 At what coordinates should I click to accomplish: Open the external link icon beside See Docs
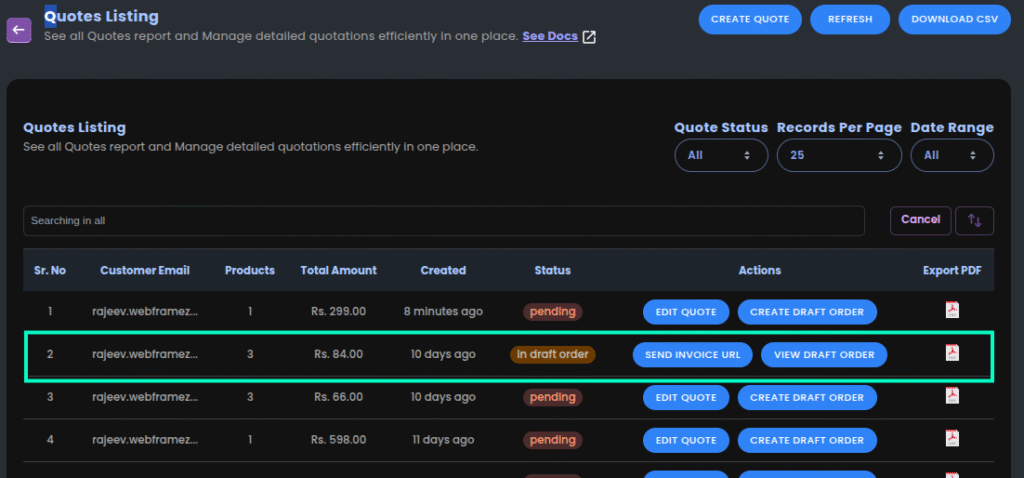pos(589,37)
